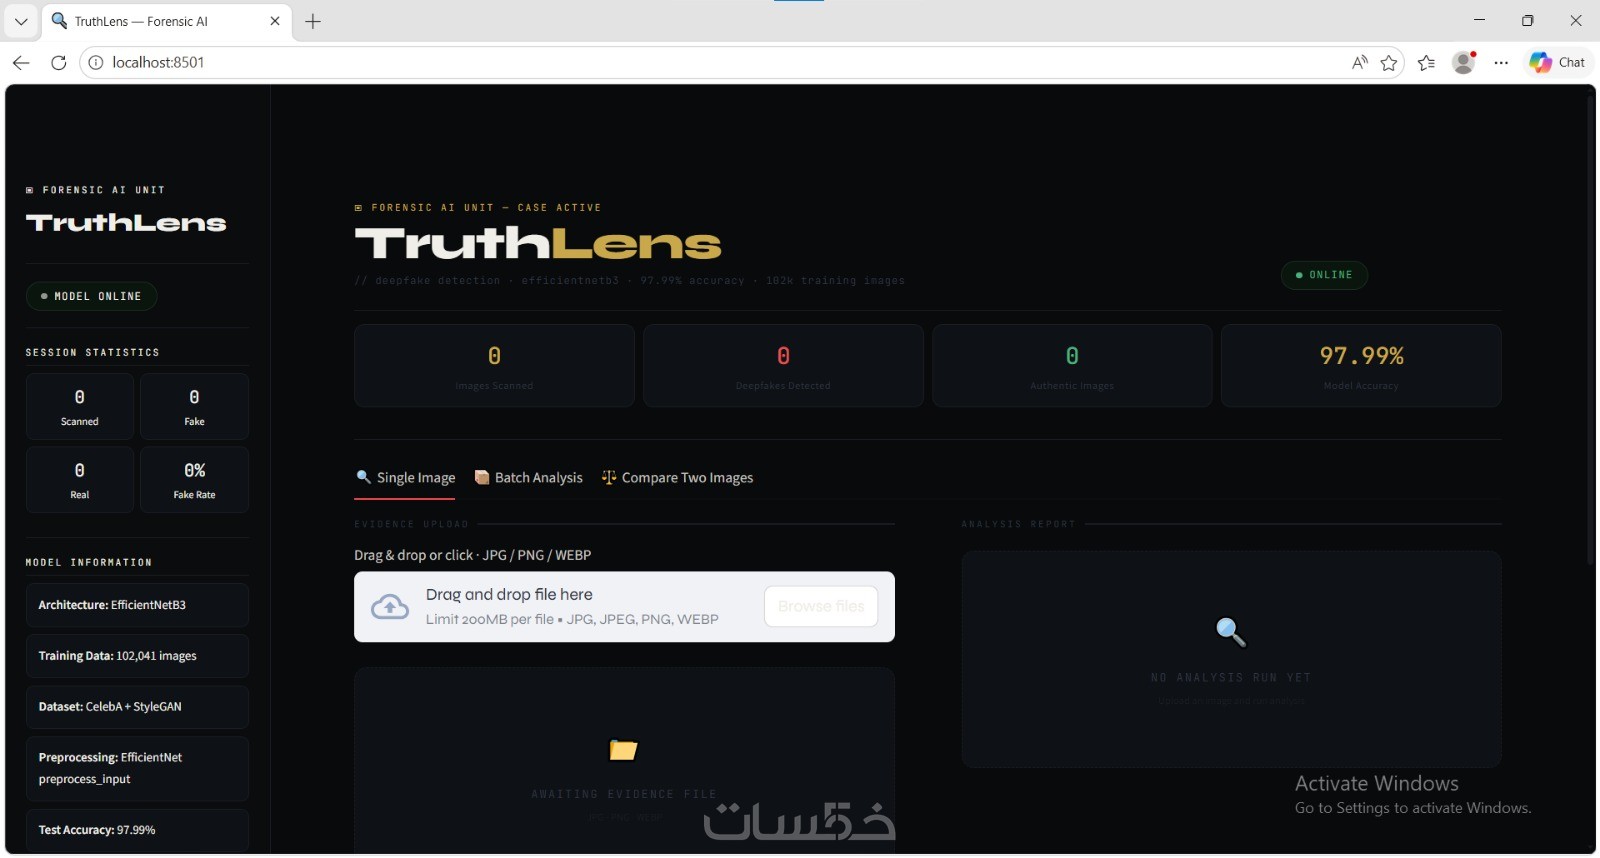
Task: Click the magnifier icon in analysis report
Action: [x=1230, y=632]
